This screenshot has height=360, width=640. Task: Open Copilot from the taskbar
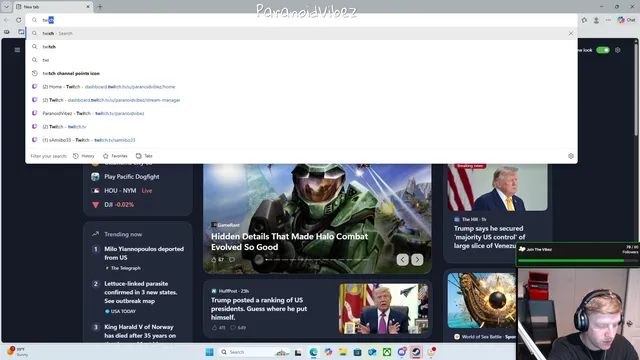328,352
